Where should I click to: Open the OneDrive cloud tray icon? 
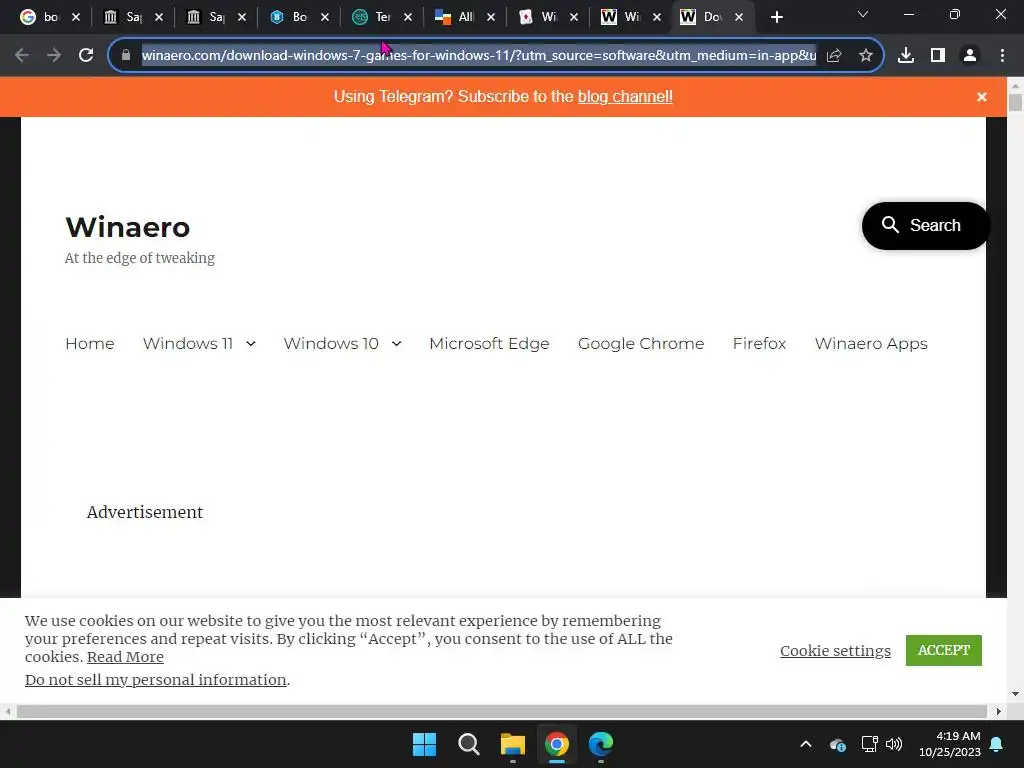click(838, 744)
